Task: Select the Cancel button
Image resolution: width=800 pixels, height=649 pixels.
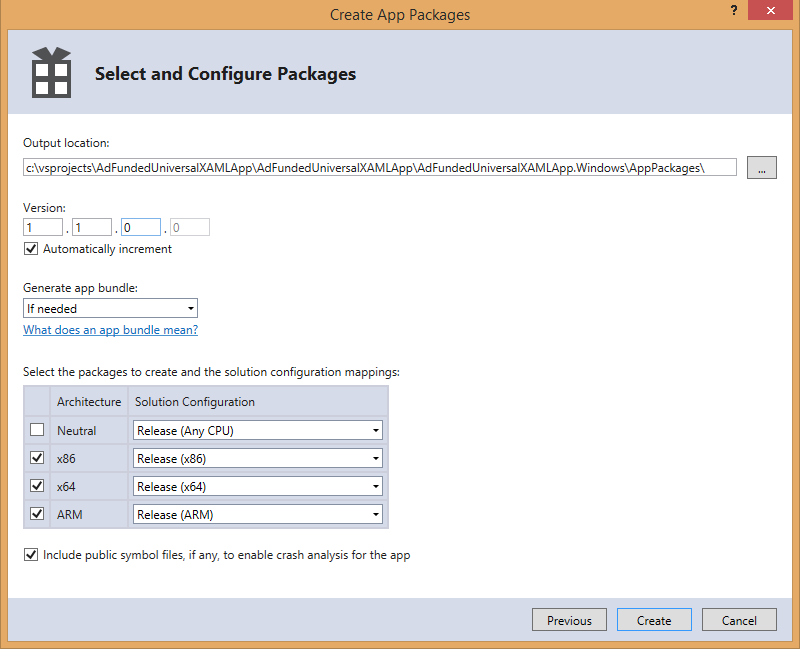Action: pyautogui.click(x=739, y=619)
